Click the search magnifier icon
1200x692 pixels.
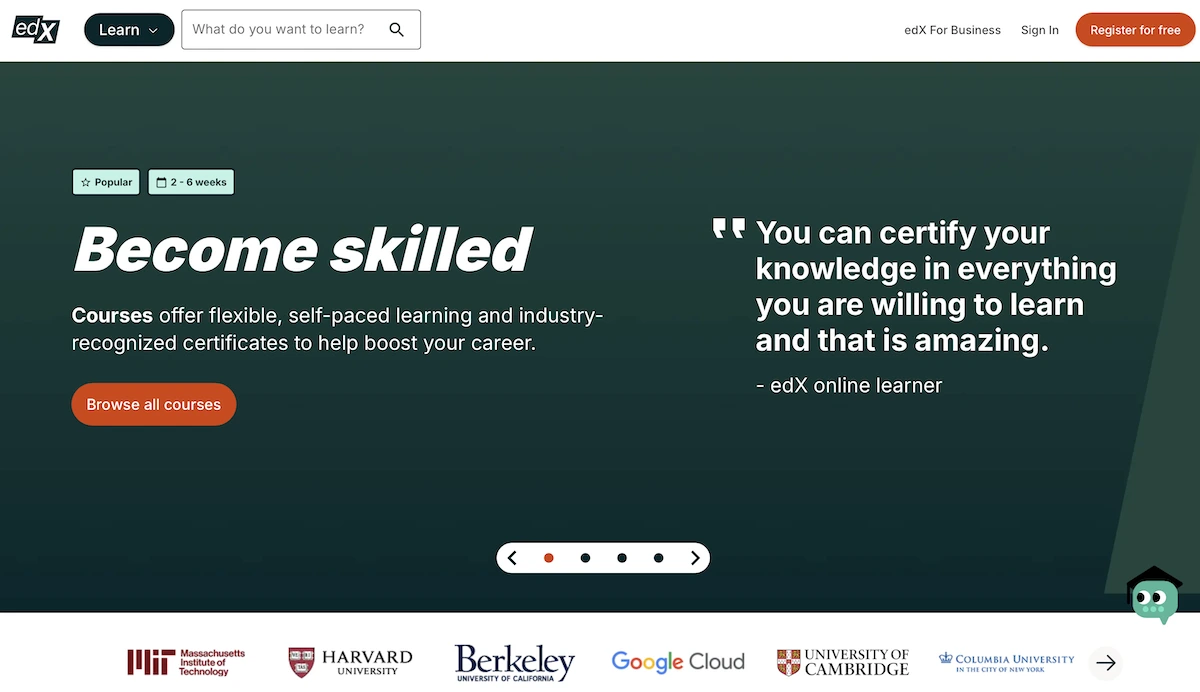[x=397, y=30]
